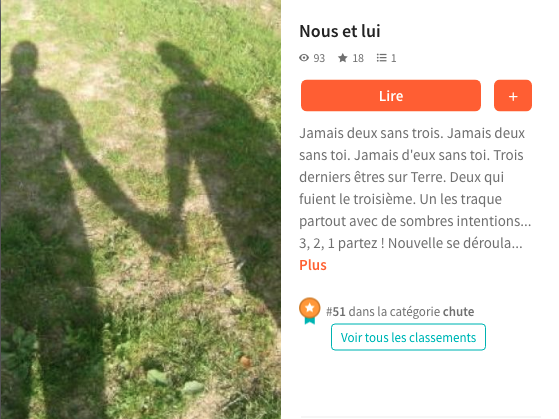The height and width of the screenshot is (419, 559).
Task: Click the chapters list icon
Action: (381, 58)
